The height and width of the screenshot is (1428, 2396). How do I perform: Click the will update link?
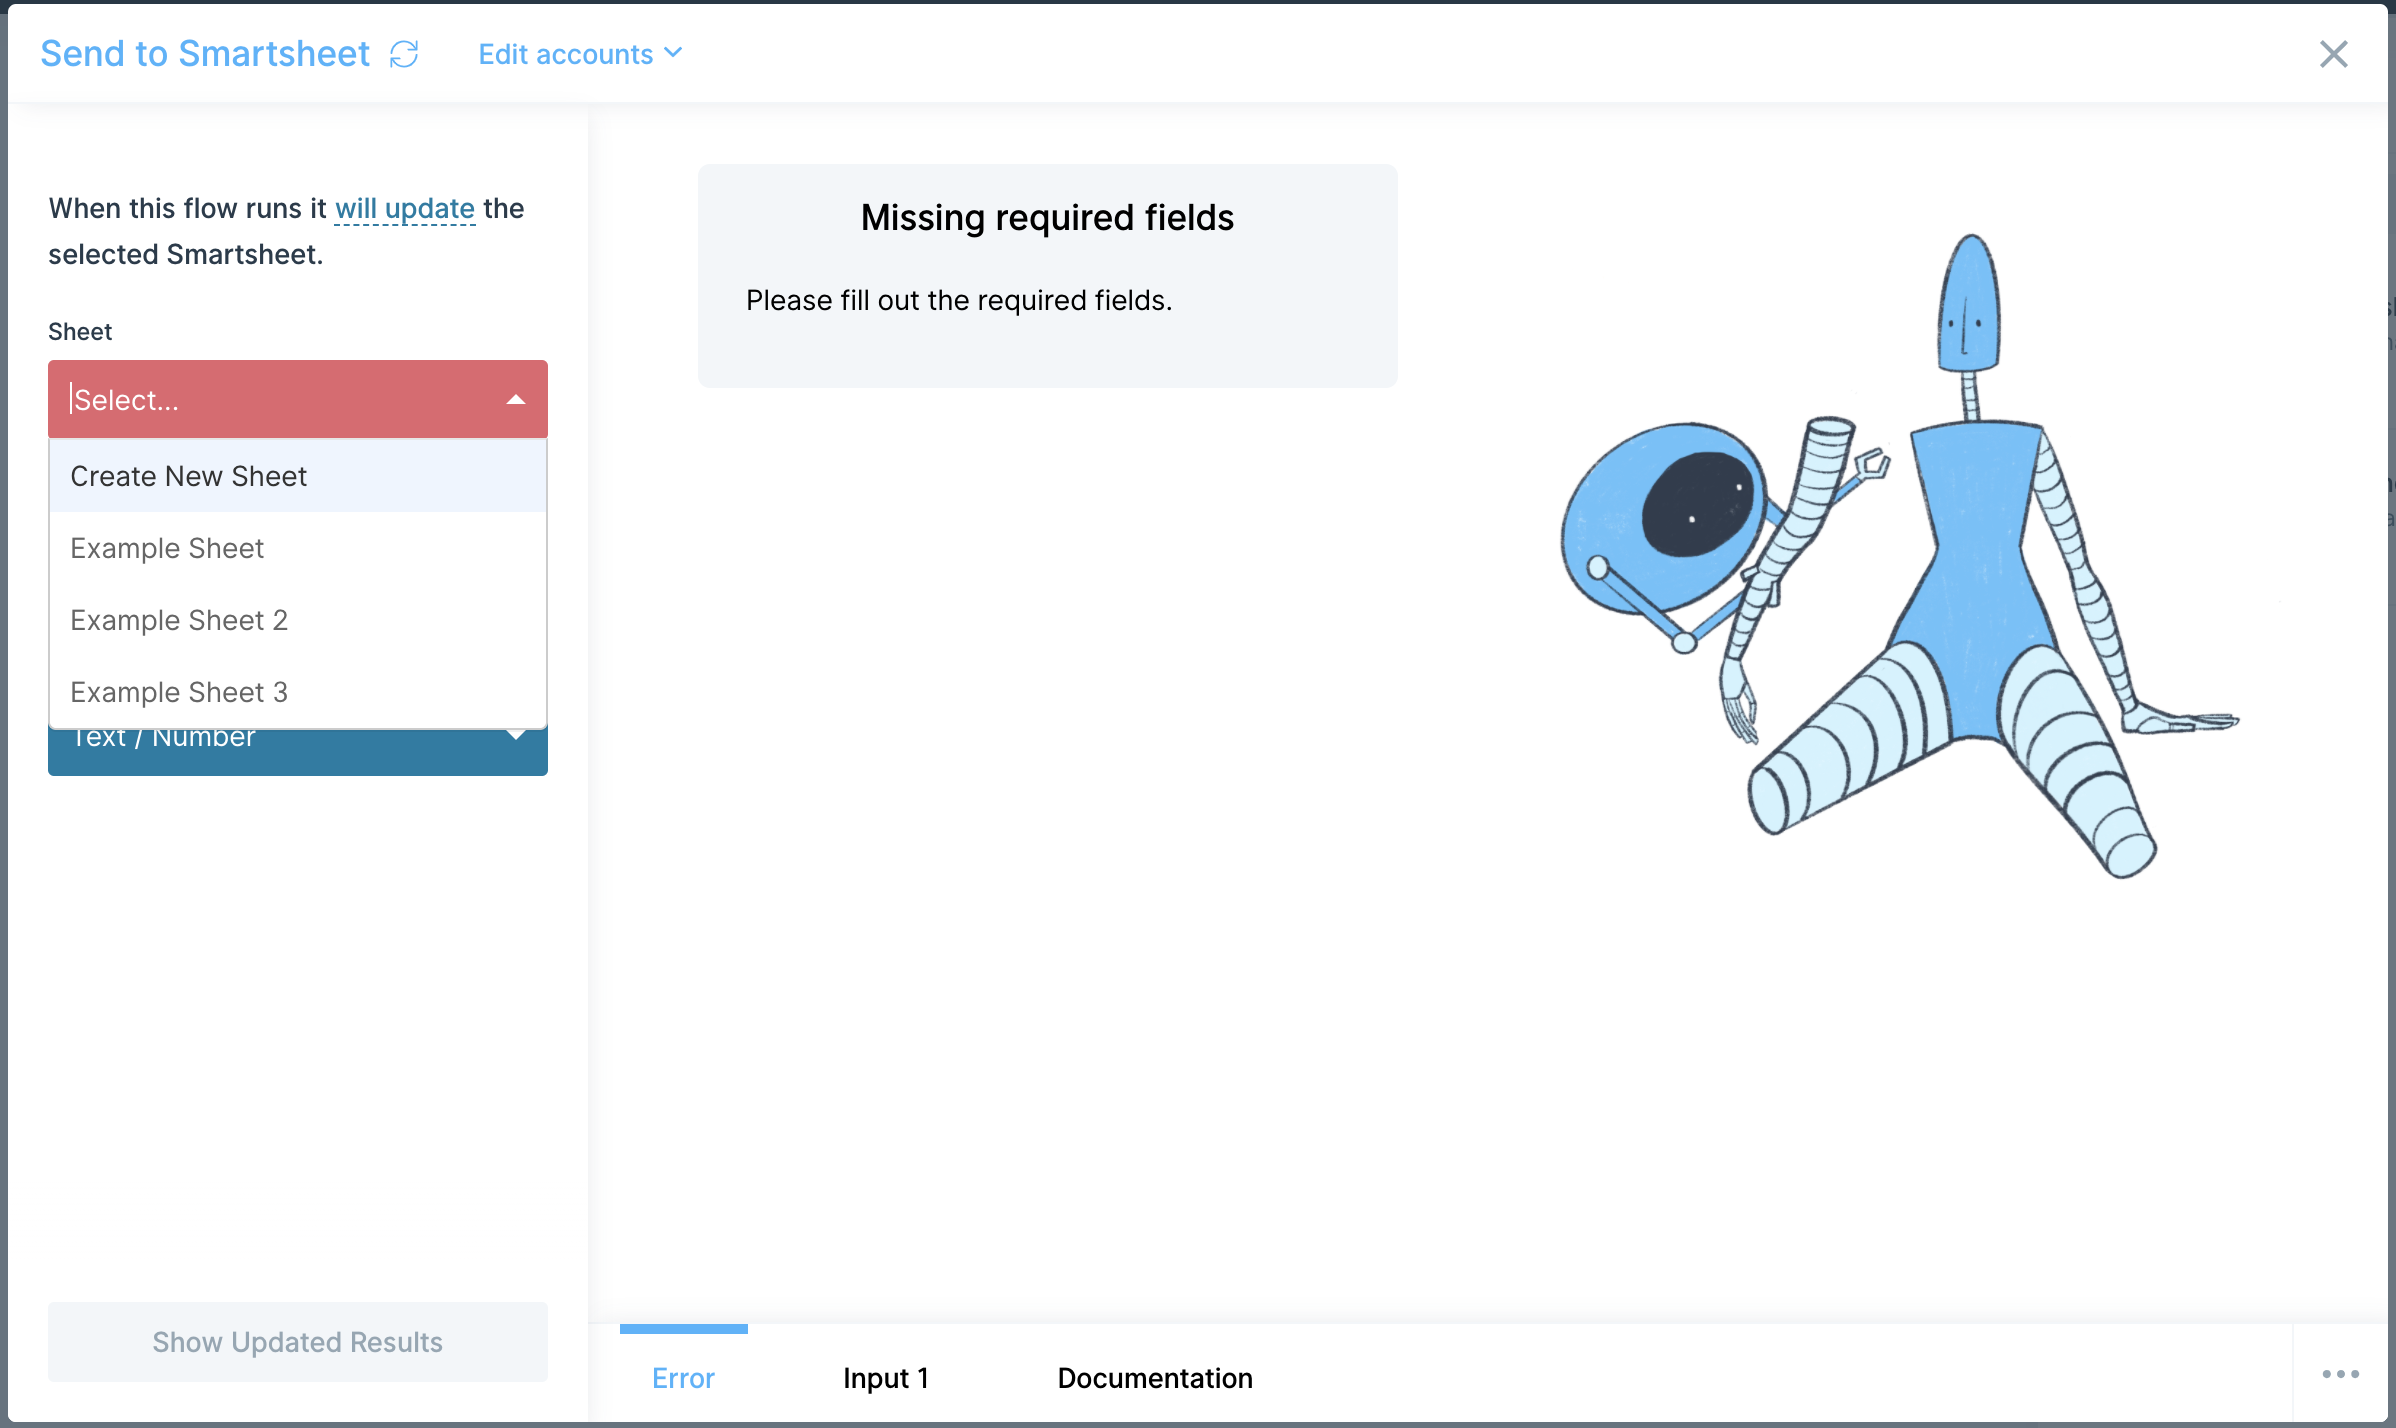tap(405, 208)
